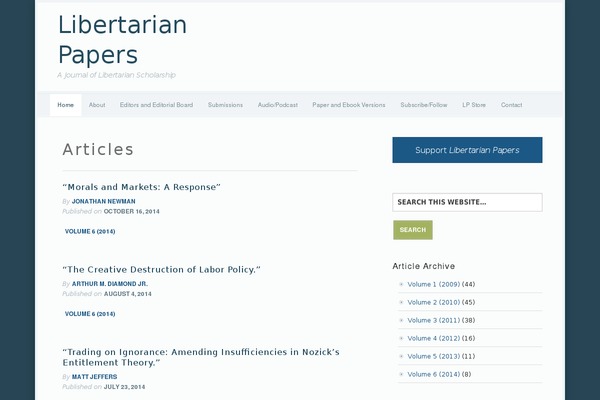Image resolution: width=600 pixels, height=400 pixels.
Task: Click the July 23, 2014 publish date
Action: (x=124, y=387)
